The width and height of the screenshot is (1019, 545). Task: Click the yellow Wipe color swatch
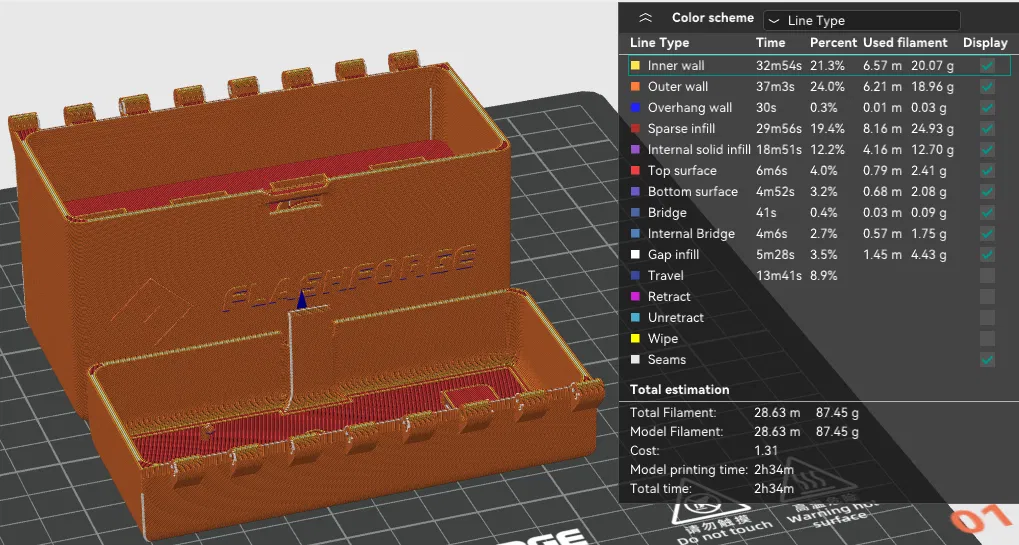(636, 338)
